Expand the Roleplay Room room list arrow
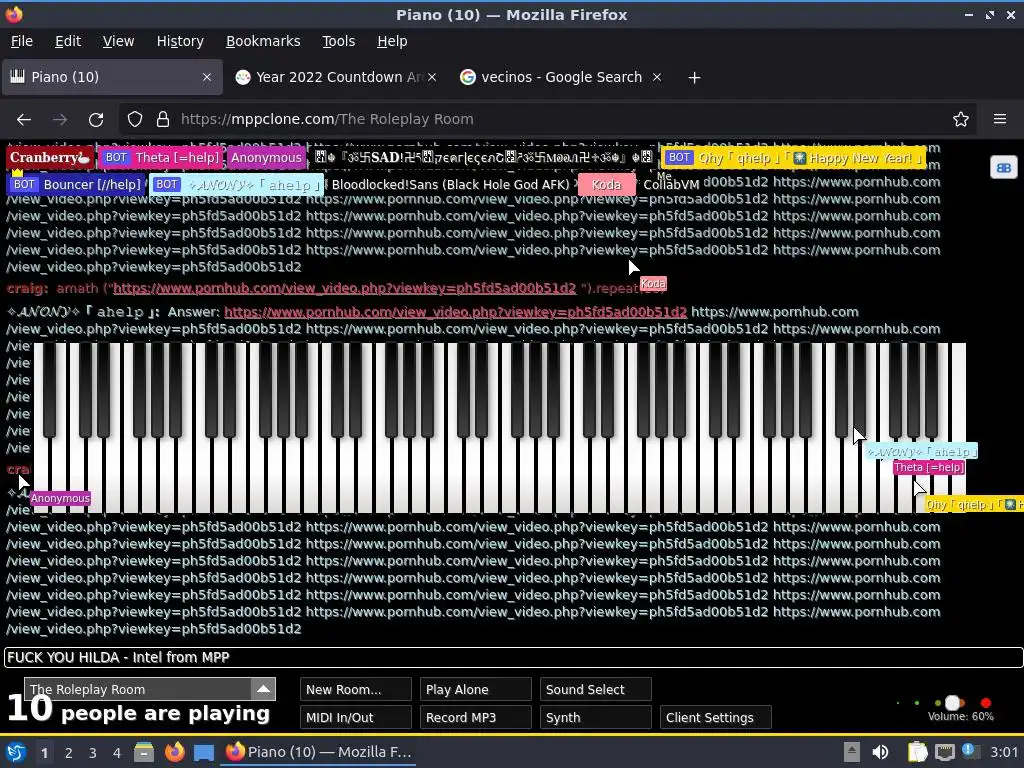Viewport: 1024px width, 768px height. (x=263, y=689)
